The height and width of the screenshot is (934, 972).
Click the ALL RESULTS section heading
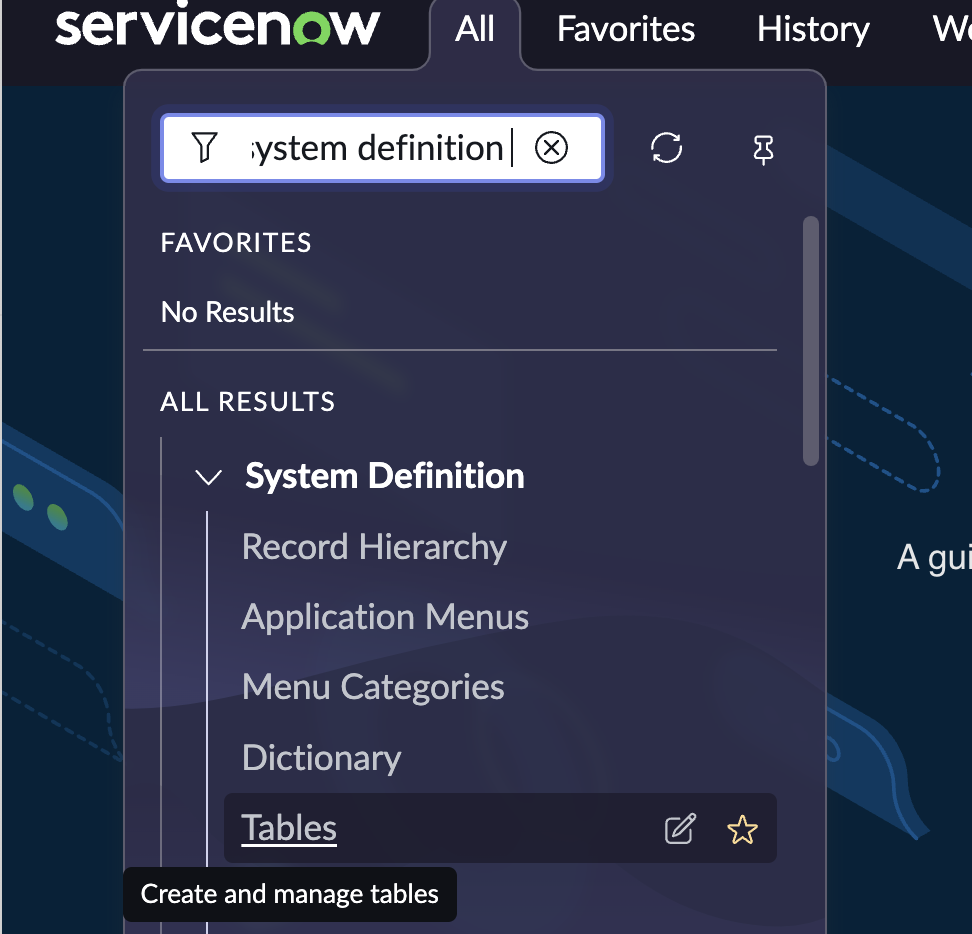[x=247, y=402]
